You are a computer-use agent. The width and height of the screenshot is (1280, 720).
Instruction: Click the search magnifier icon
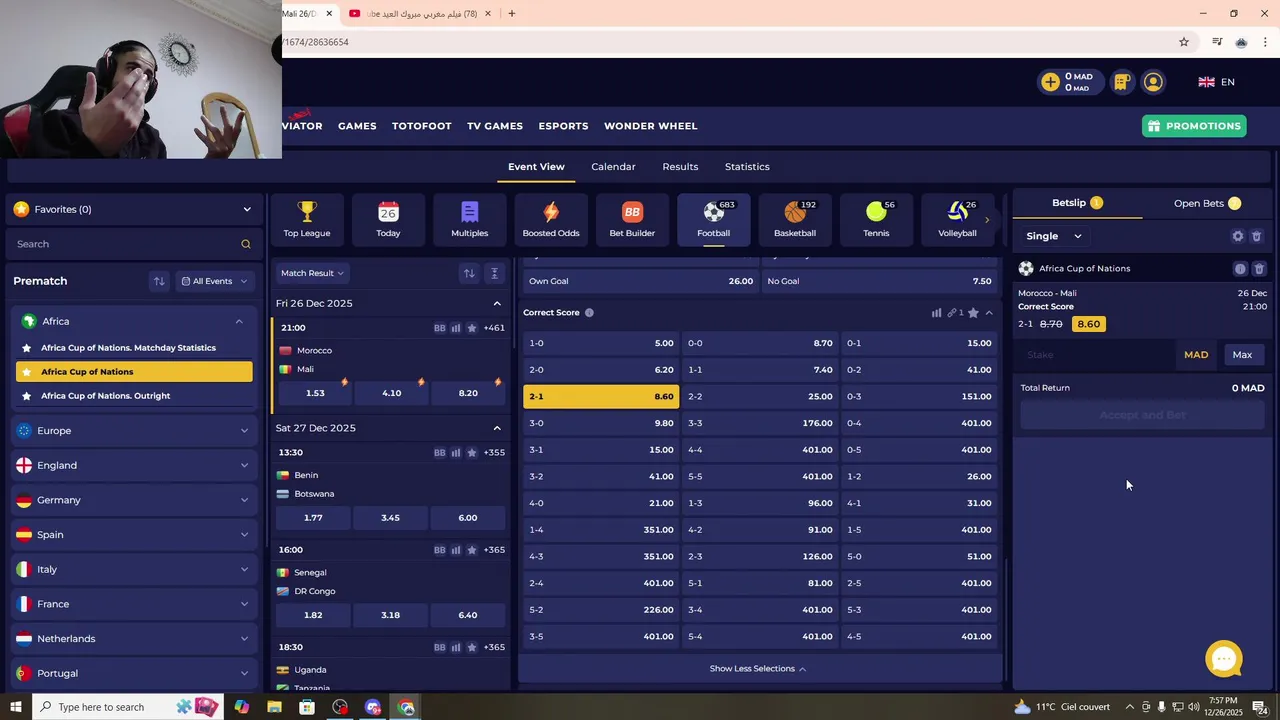click(x=246, y=244)
